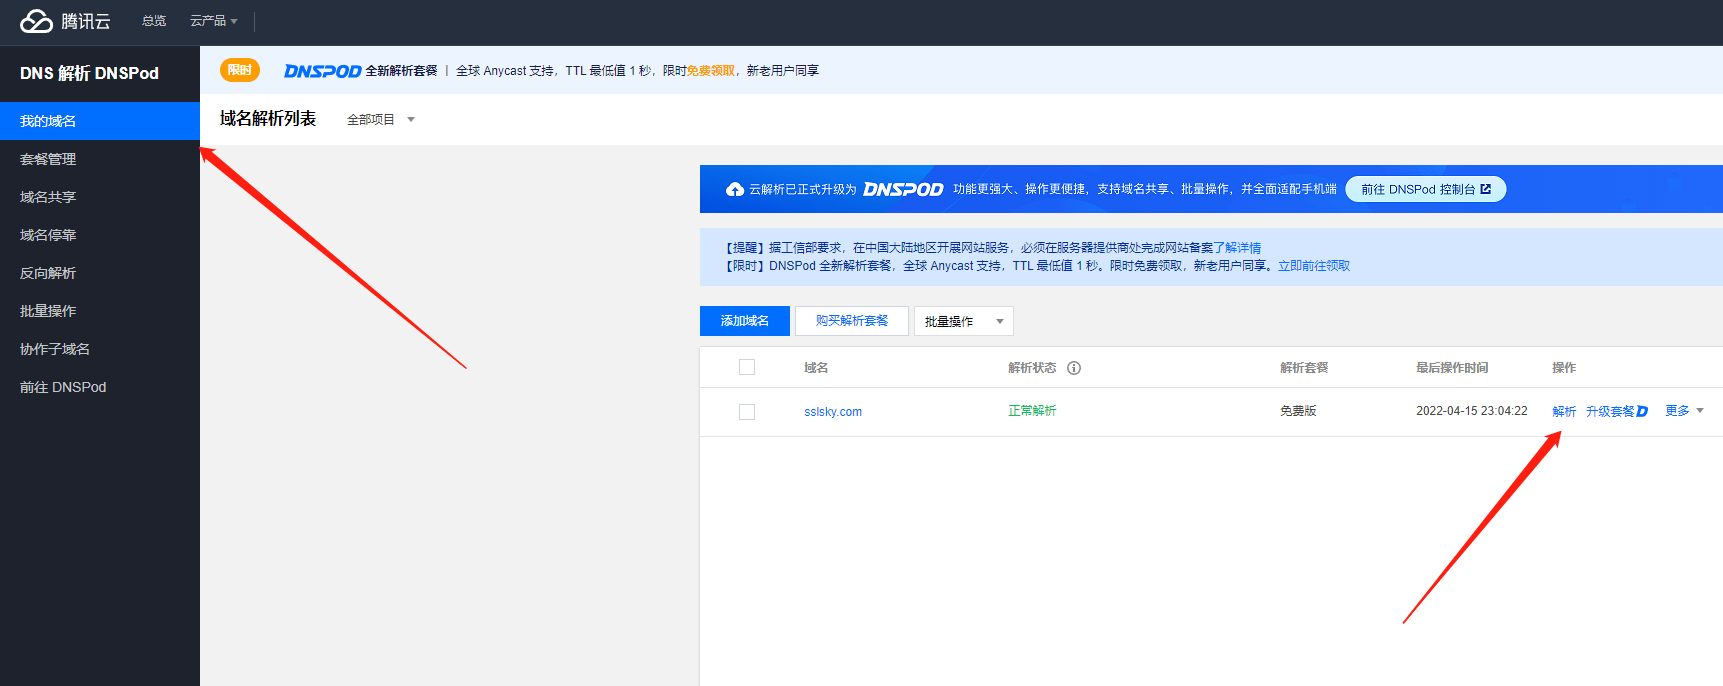Expand the 更多 menu for sslsky.com
Viewport: 1723px width, 686px height.
[x=1684, y=411]
